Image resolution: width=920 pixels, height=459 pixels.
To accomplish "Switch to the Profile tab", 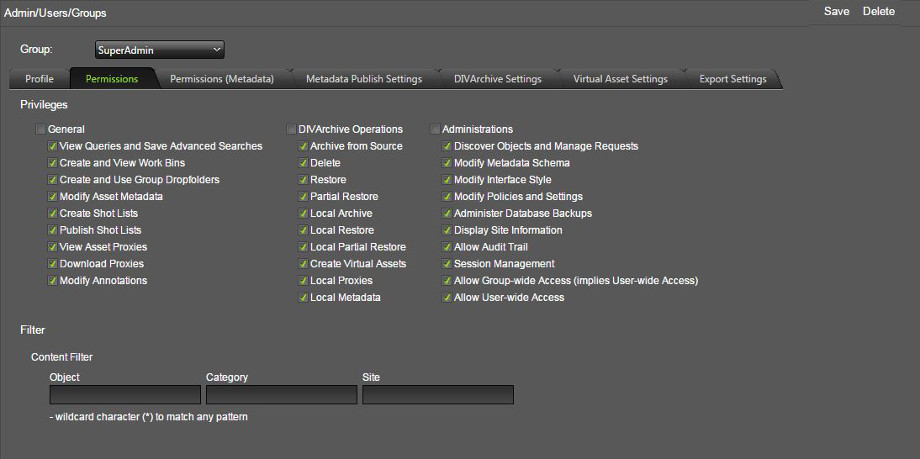I will click(x=39, y=79).
